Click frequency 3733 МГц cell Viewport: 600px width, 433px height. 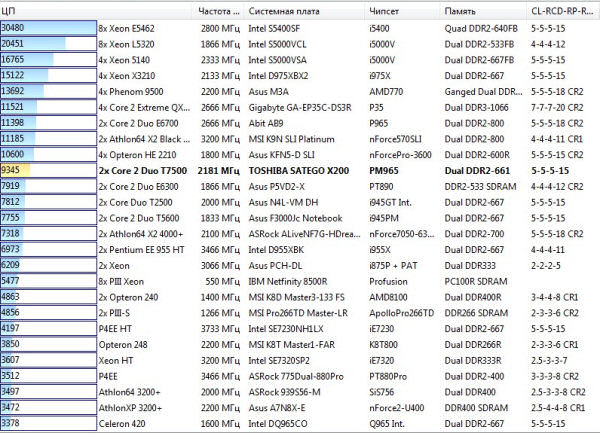pos(220,329)
